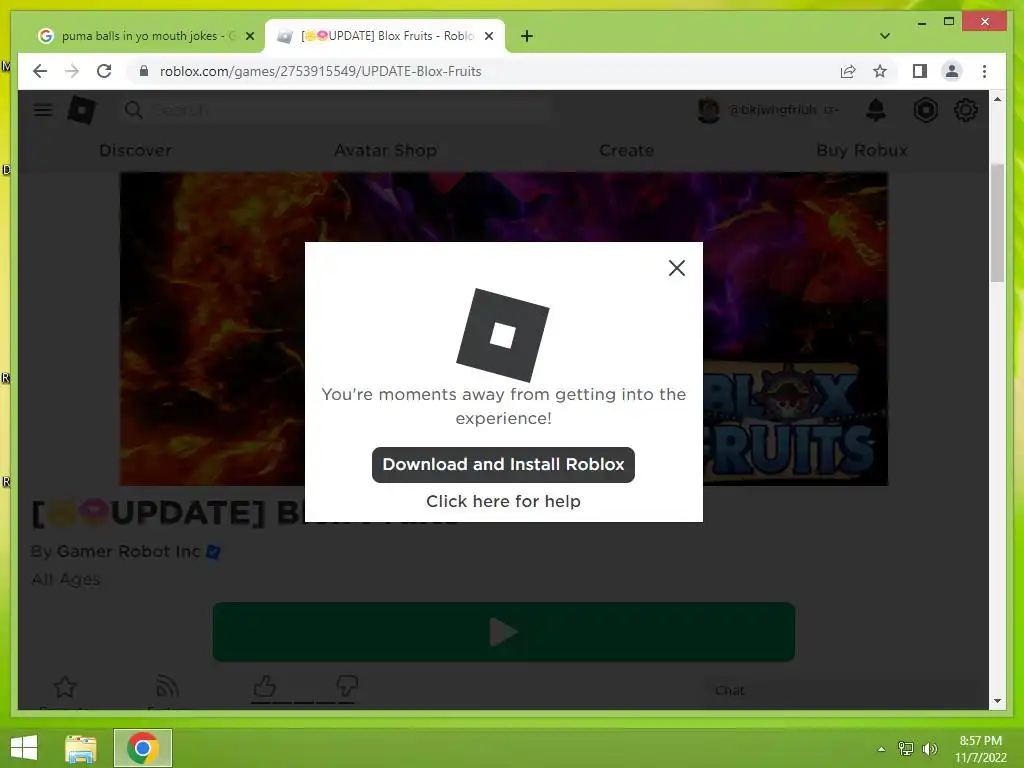Click the Roblox logo in dialog
This screenshot has width=1024, height=768.
(502, 334)
